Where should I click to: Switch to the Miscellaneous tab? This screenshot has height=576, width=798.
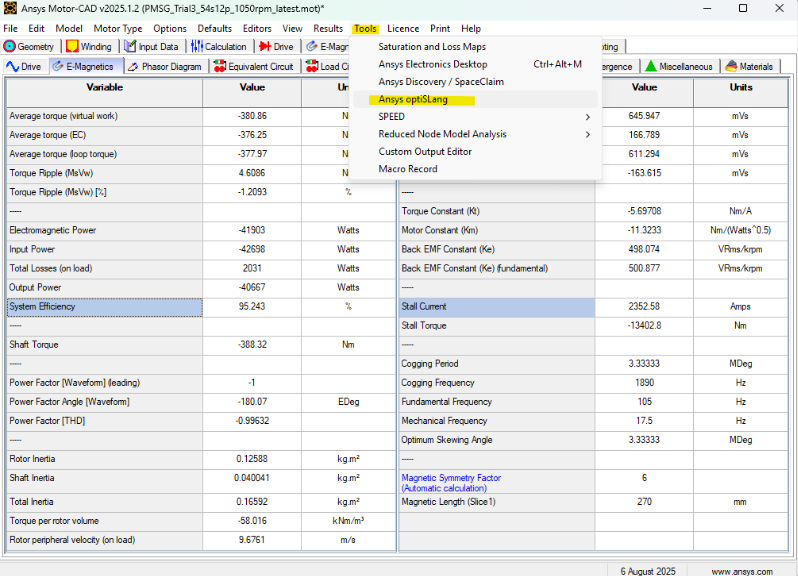pyautogui.click(x=679, y=67)
